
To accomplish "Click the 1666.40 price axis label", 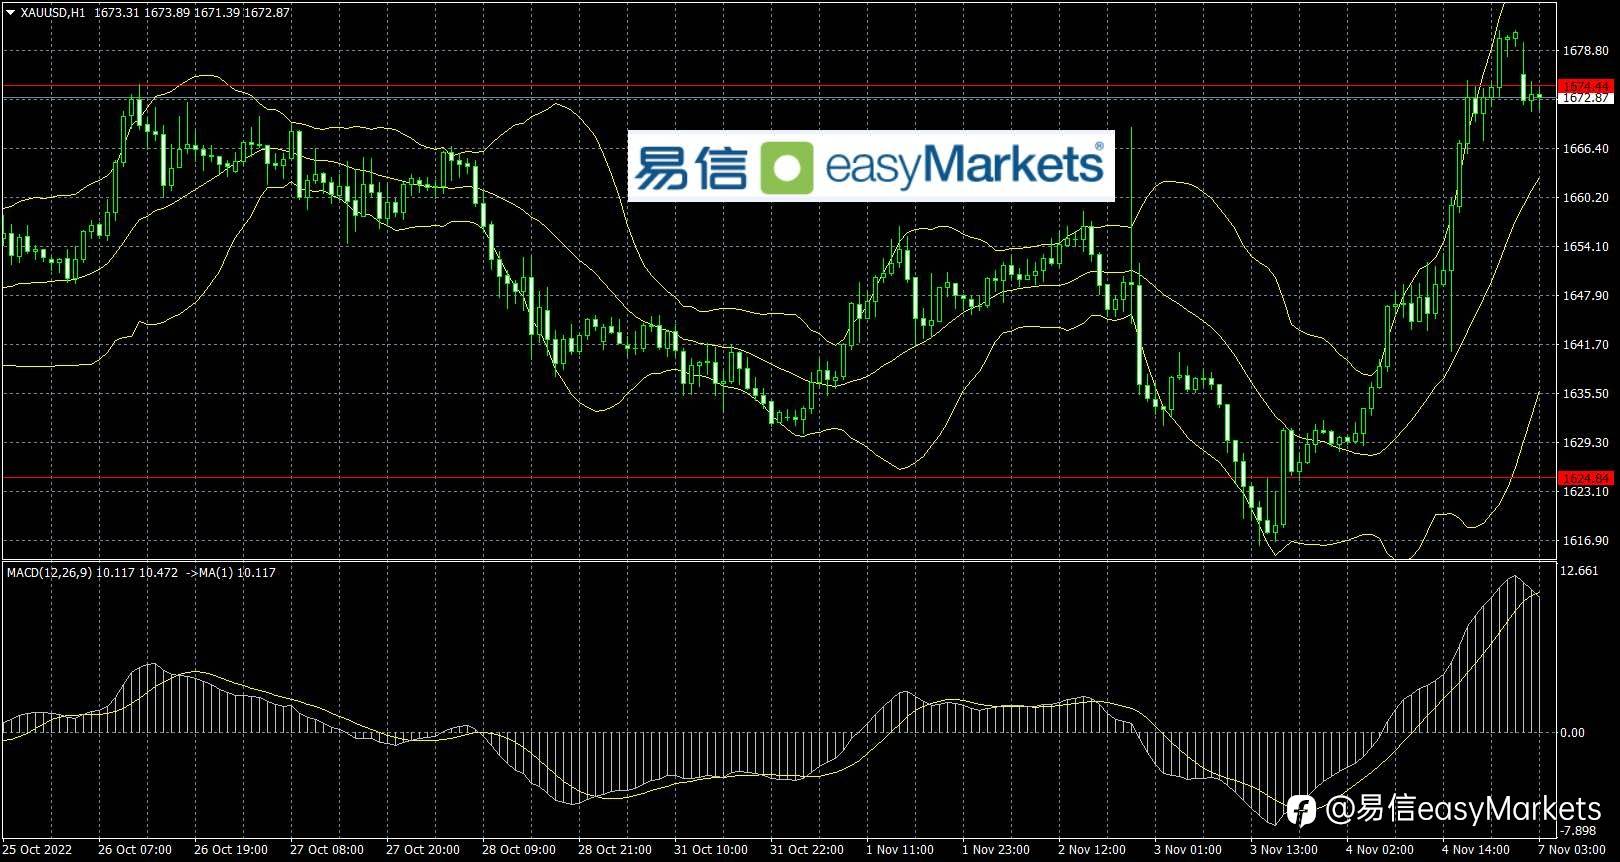I will click(1585, 149).
